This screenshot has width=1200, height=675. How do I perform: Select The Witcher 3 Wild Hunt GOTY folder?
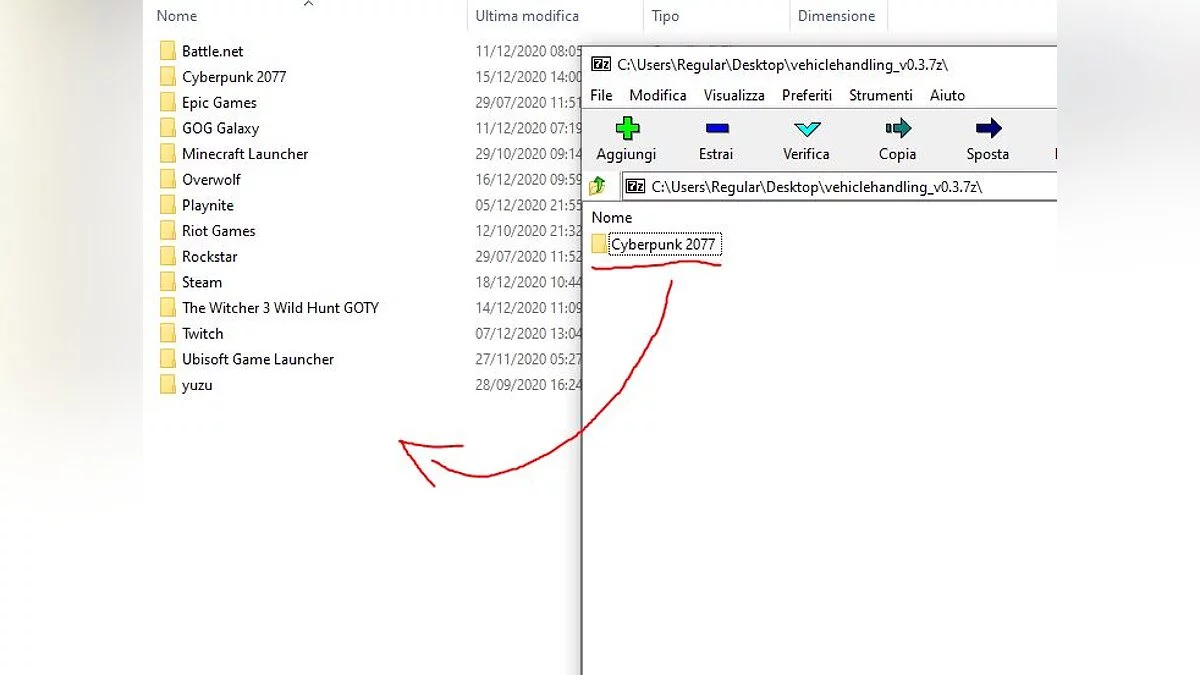click(x=280, y=308)
